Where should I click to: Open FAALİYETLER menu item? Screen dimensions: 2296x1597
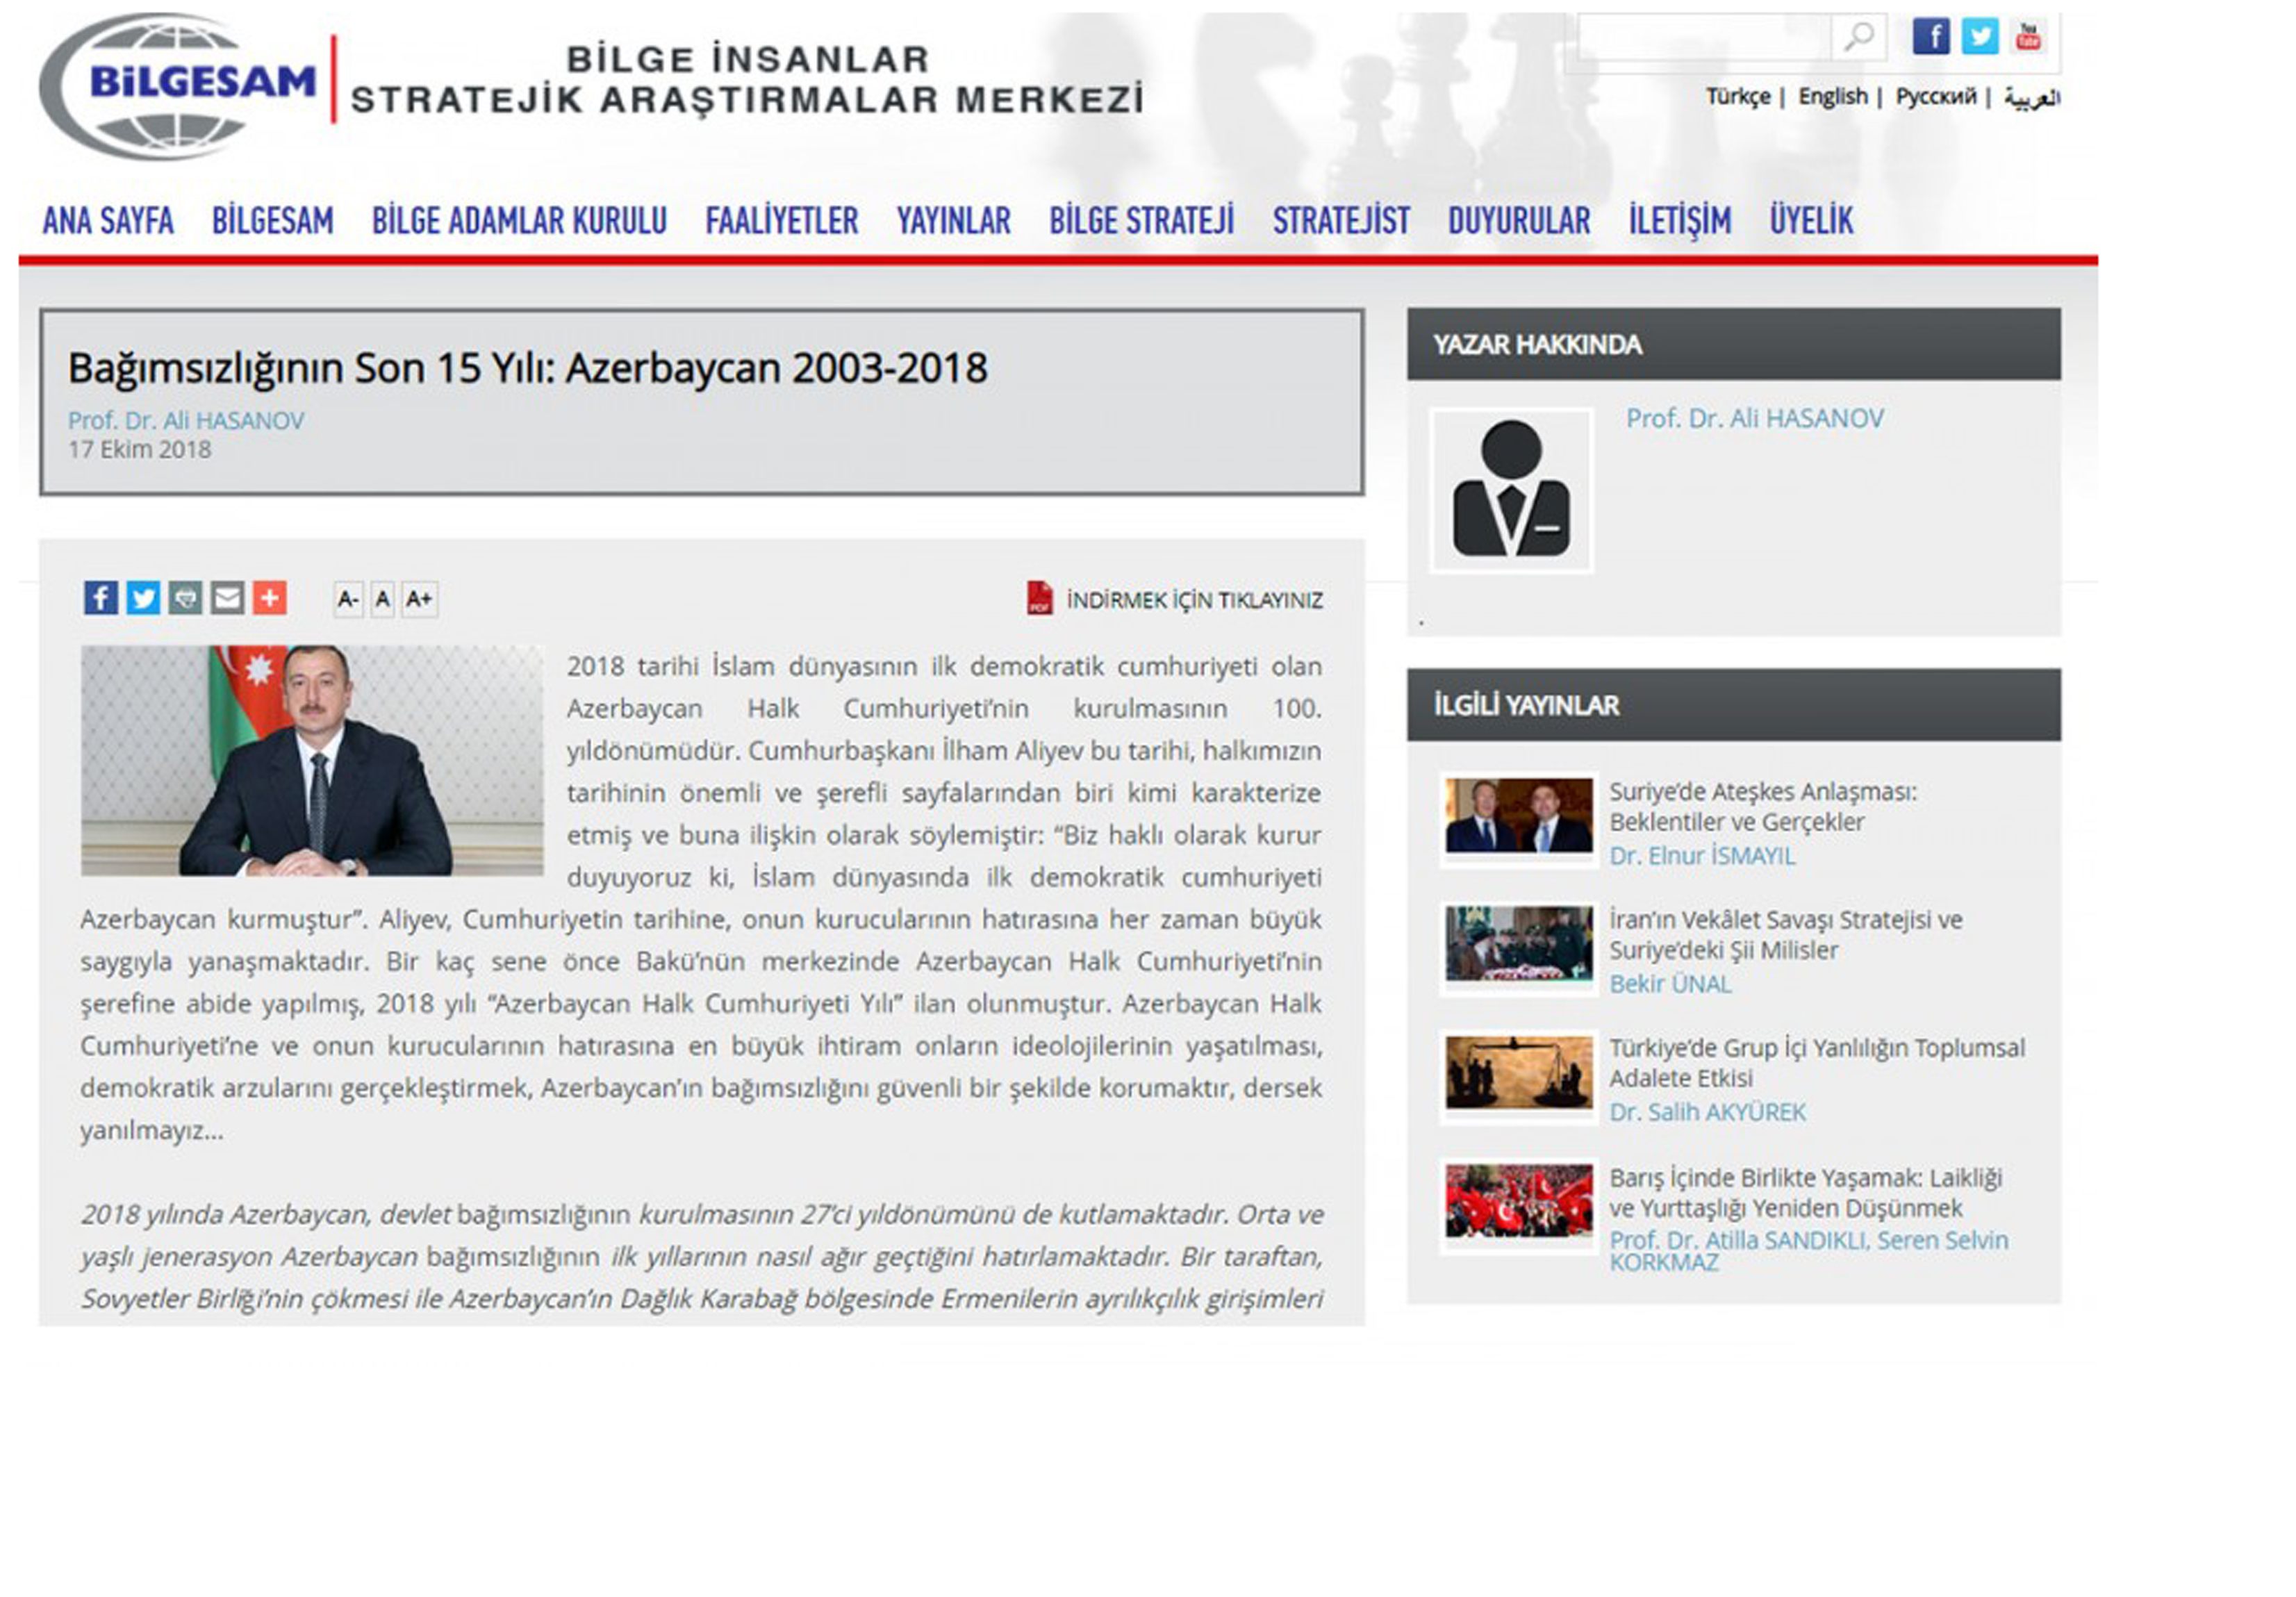[x=782, y=220]
